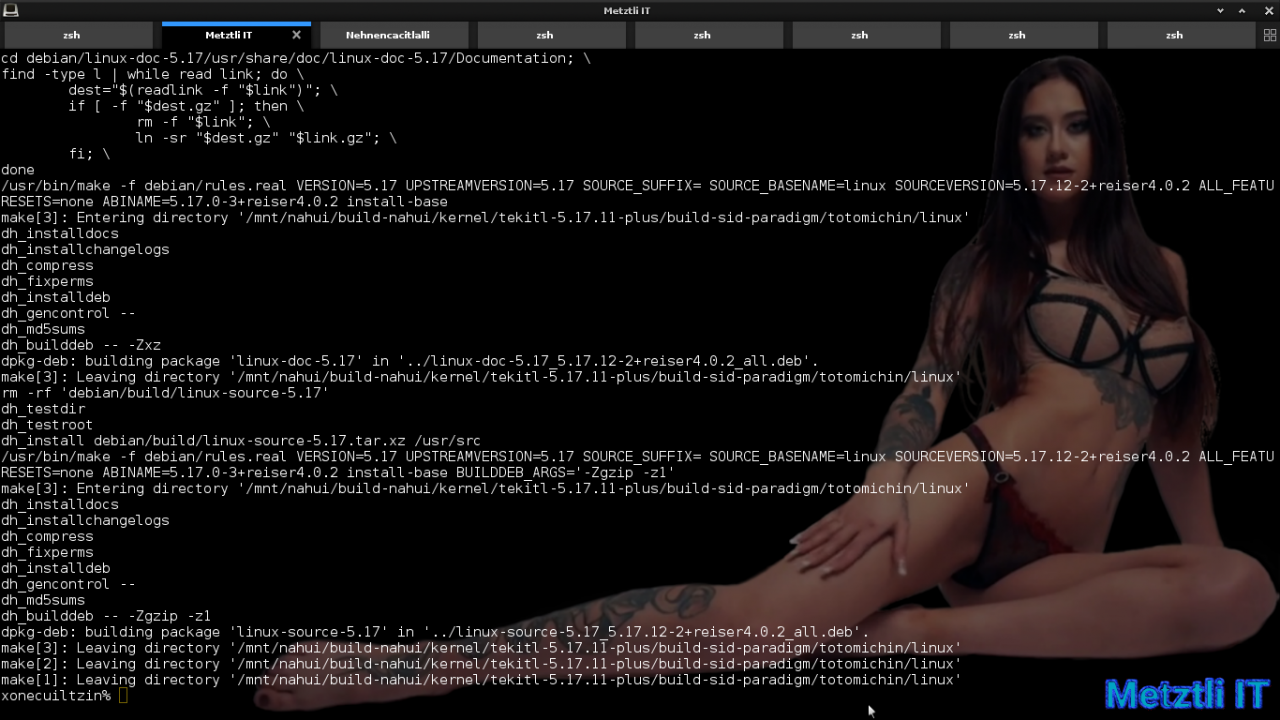Click the 'ln -sr "$dest.gz" "$link.gz"' line
Screen dimensions: 1280x720
pyautogui.click(x=266, y=138)
